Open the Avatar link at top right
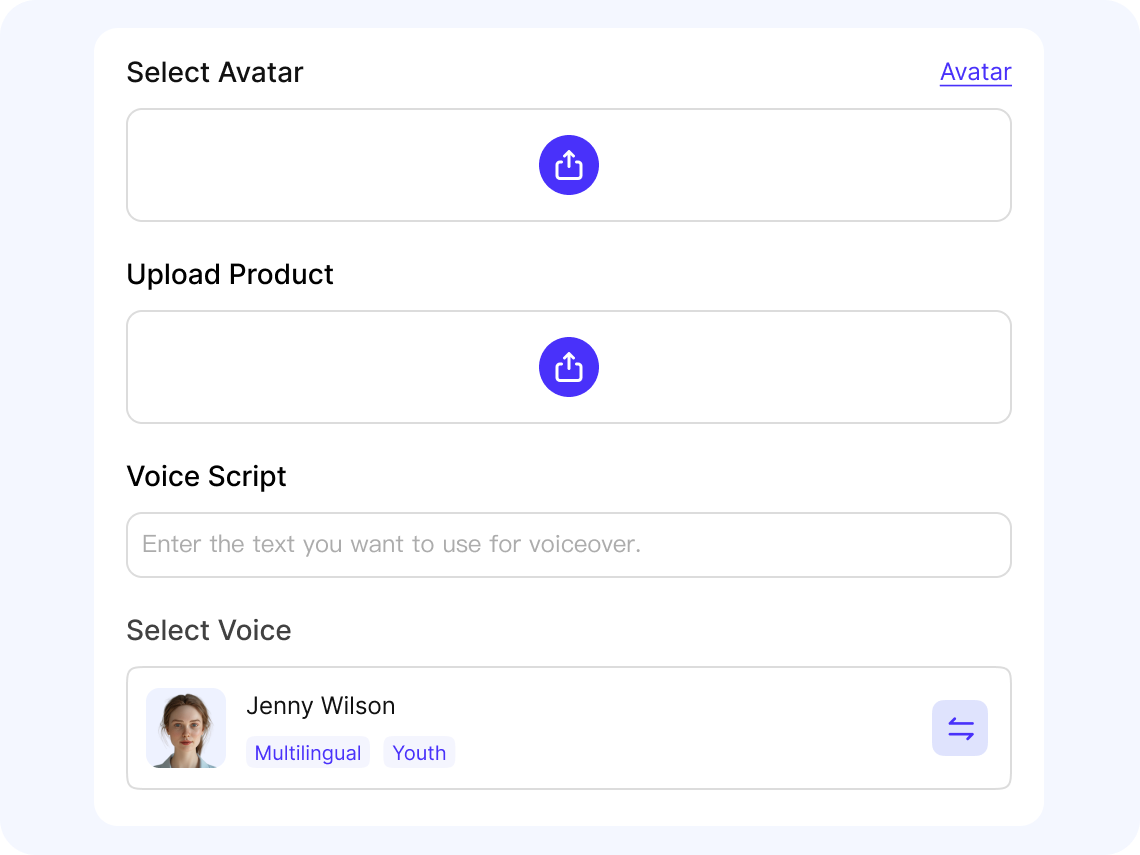This screenshot has height=855, width=1140. pyautogui.click(x=975, y=71)
